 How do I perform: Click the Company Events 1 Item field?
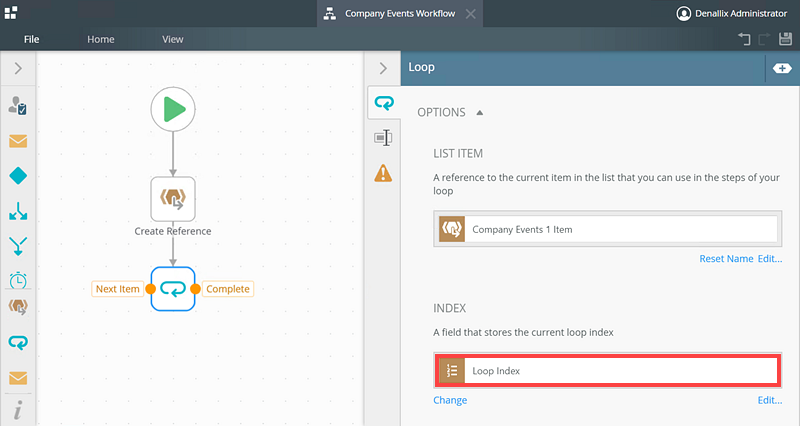click(x=608, y=229)
